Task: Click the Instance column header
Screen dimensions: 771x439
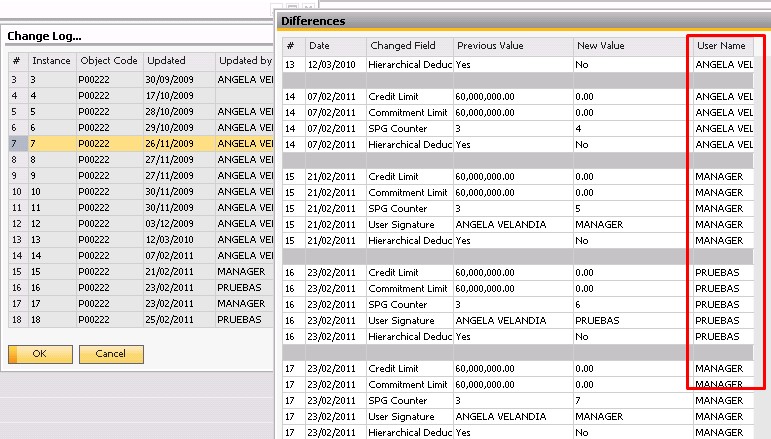Action: [x=52, y=61]
